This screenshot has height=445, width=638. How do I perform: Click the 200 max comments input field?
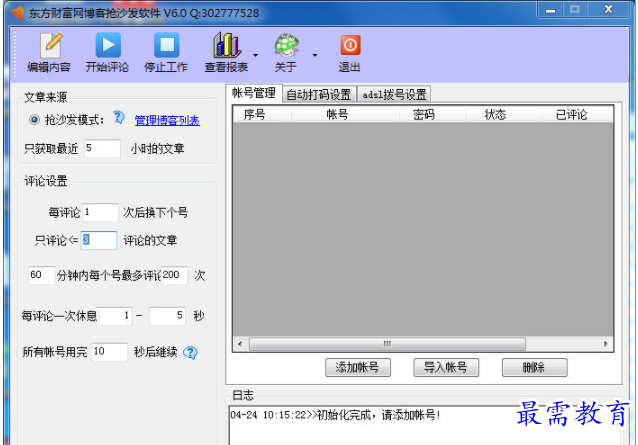174,275
